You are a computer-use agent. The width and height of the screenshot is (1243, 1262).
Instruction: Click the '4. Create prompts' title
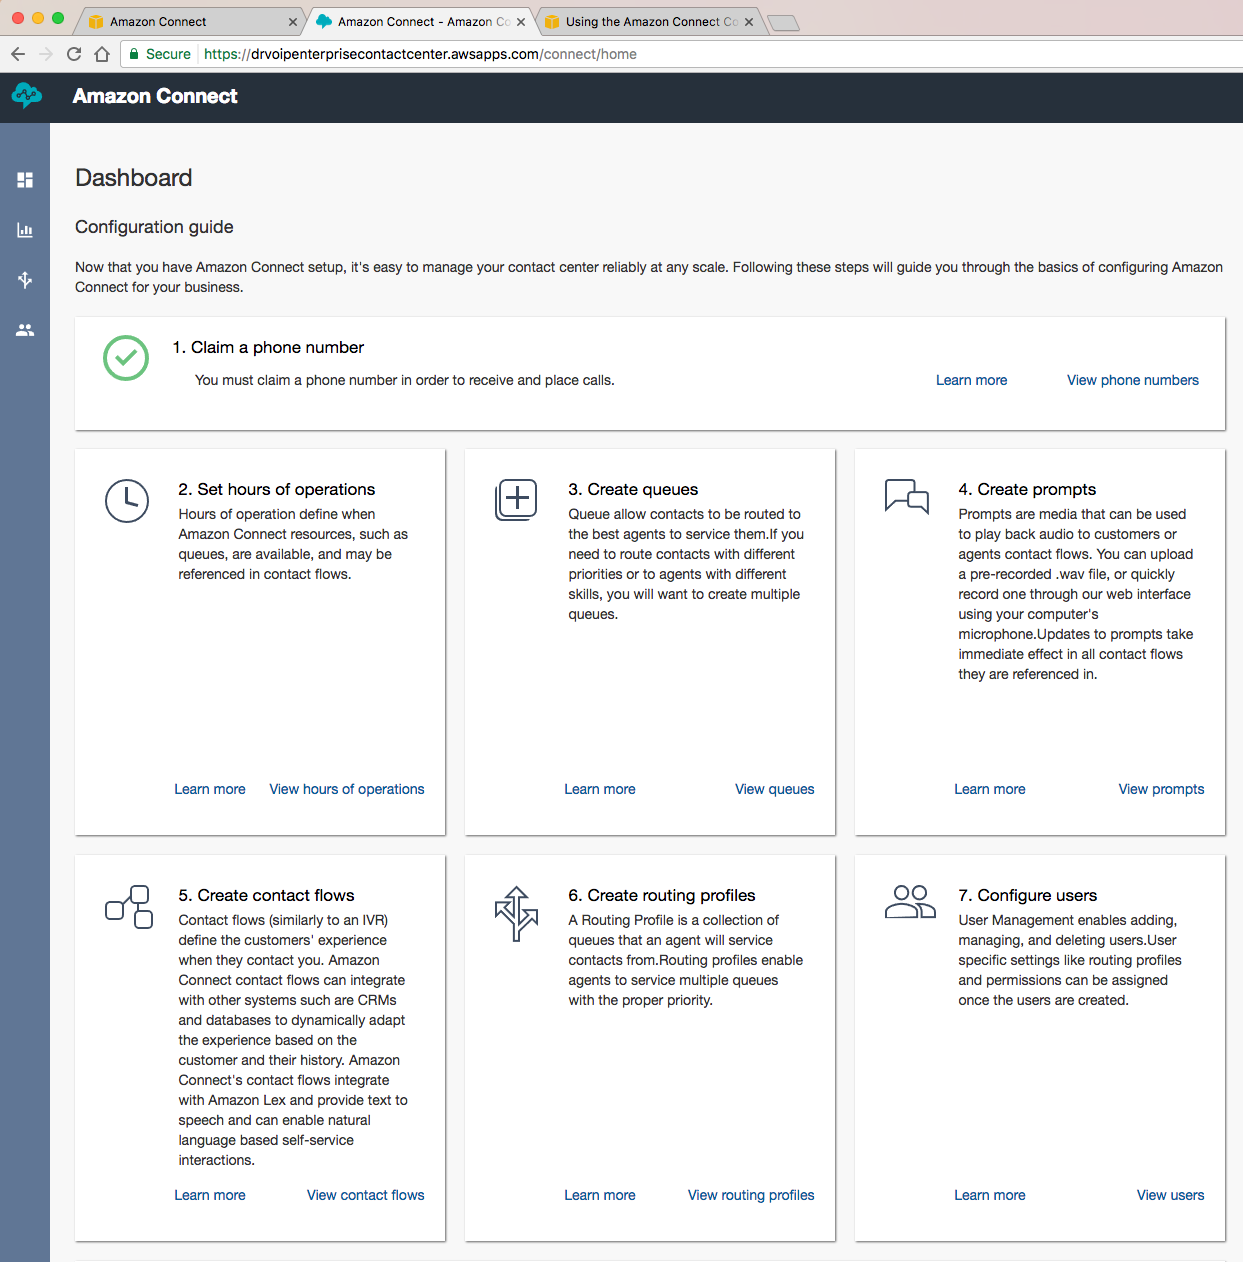coord(1027,489)
